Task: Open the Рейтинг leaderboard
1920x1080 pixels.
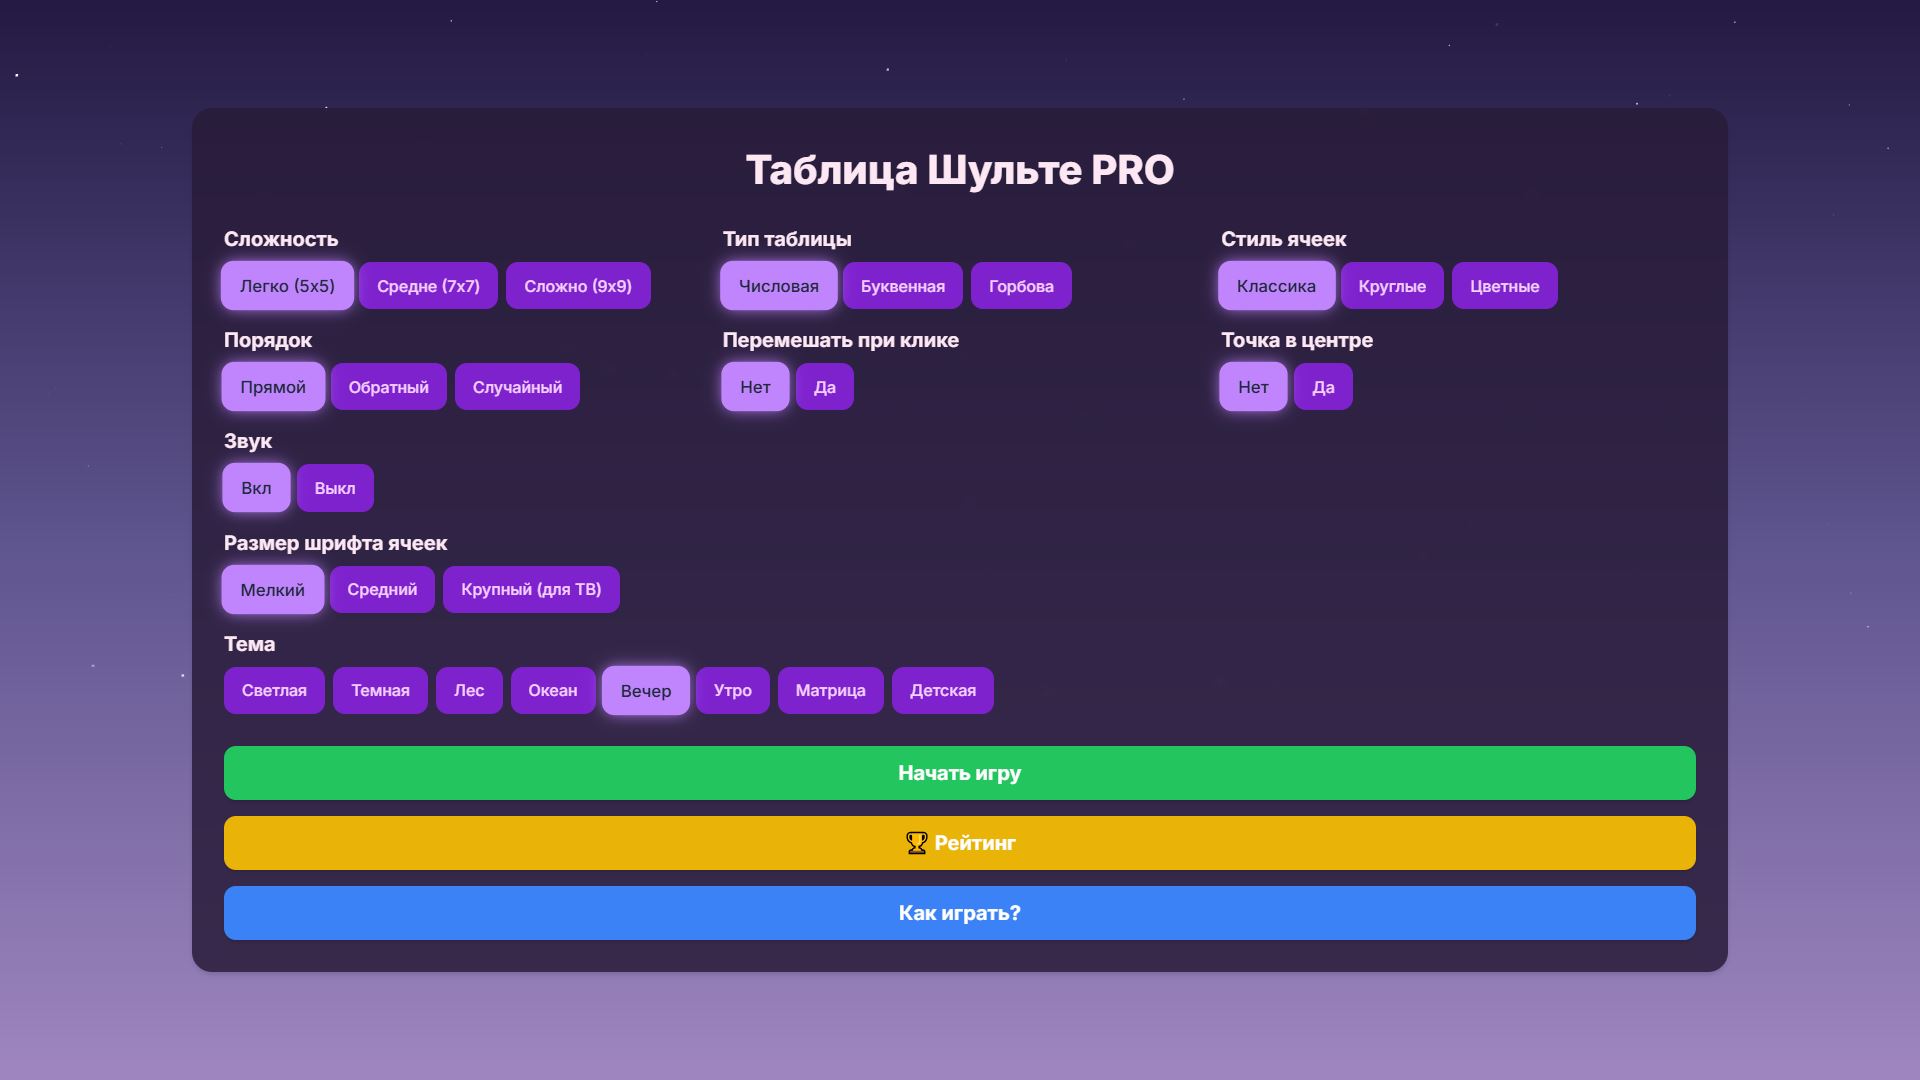Action: [959, 843]
